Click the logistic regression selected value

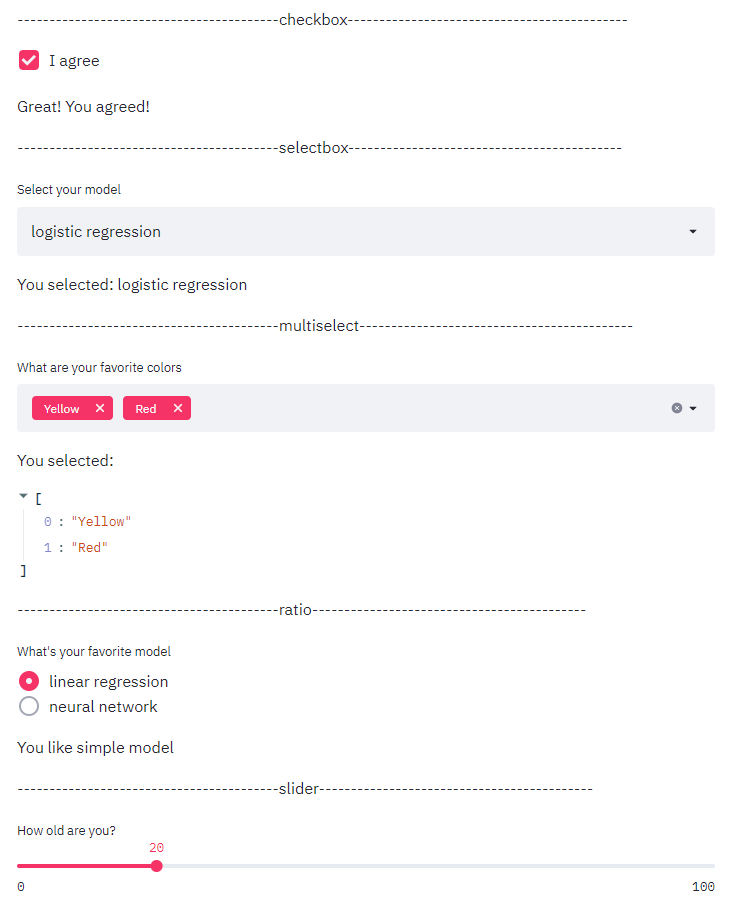click(x=96, y=232)
